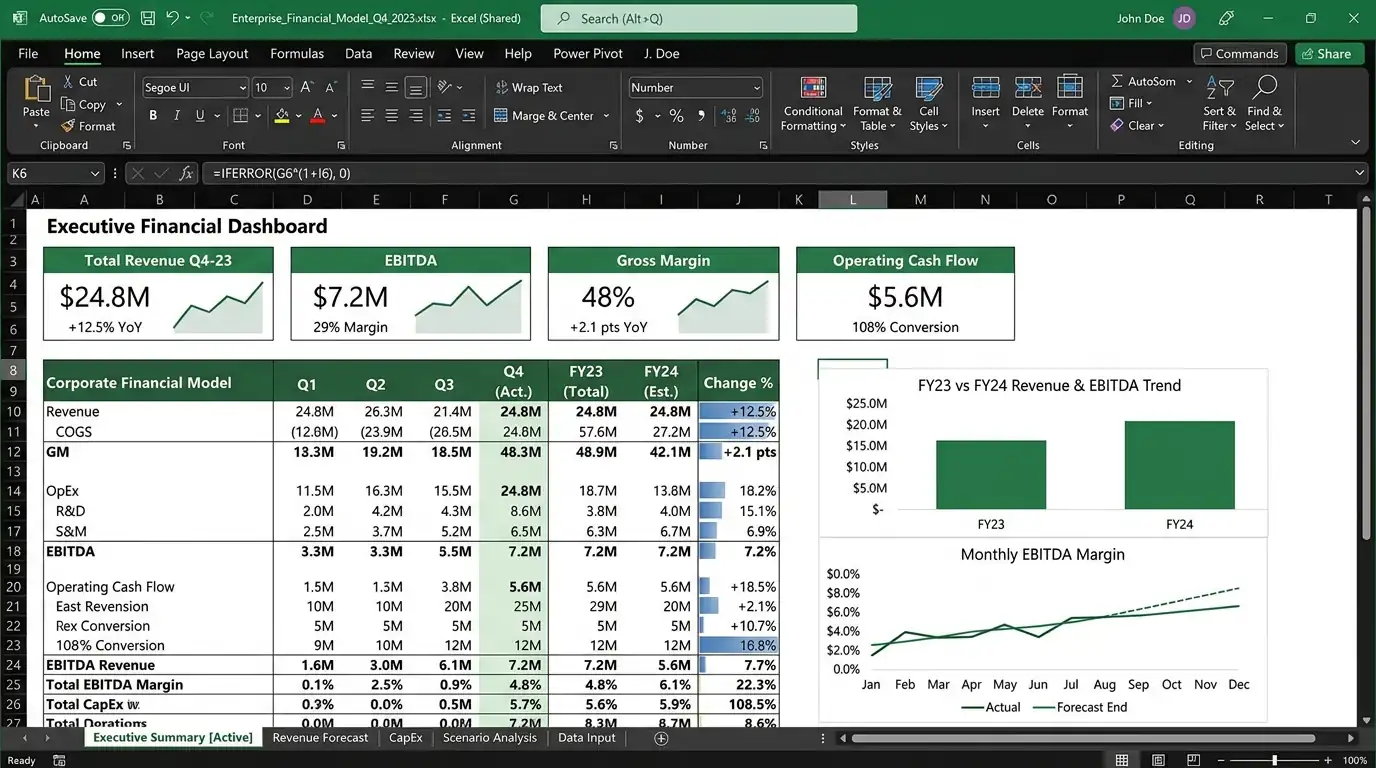This screenshot has width=1376, height=768.
Task: Apply italic formatting icon
Action: (177, 116)
